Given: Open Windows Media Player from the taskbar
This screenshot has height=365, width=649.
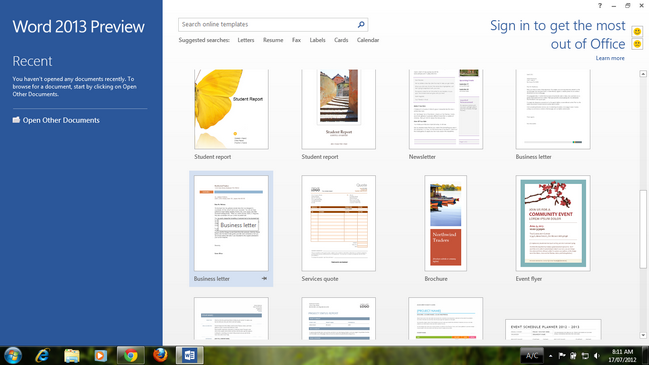Looking at the screenshot, I should tap(100, 355).
